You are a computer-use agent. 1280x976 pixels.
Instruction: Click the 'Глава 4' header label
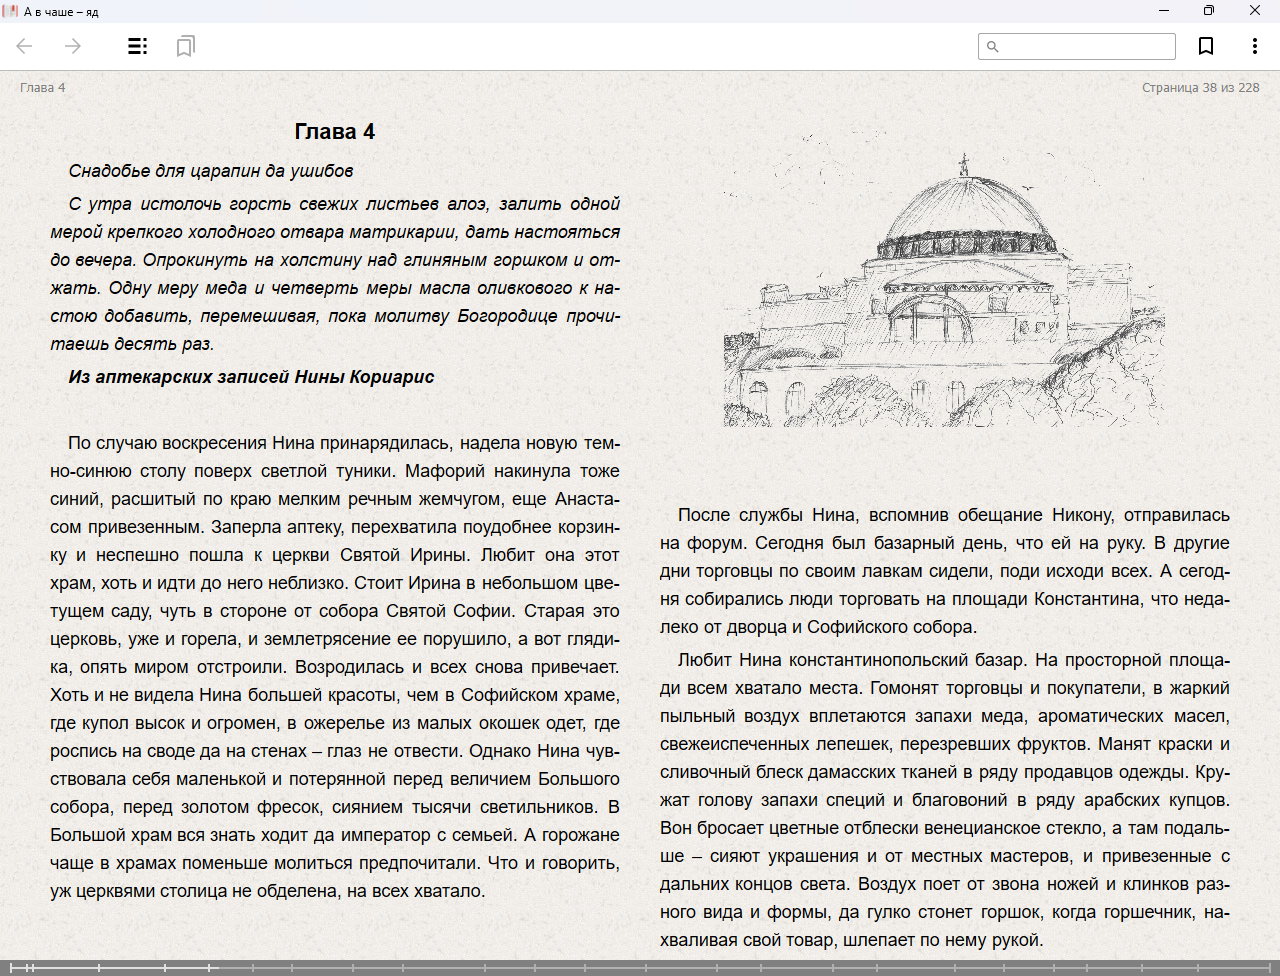coord(42,88)
